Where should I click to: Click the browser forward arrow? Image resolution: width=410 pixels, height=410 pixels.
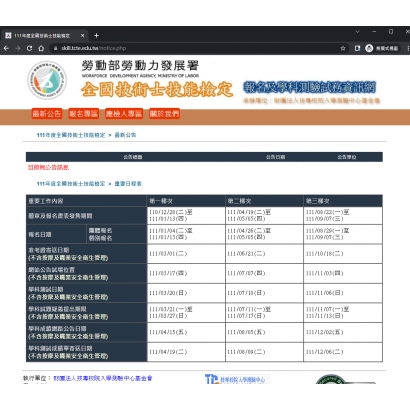(18, 48)
